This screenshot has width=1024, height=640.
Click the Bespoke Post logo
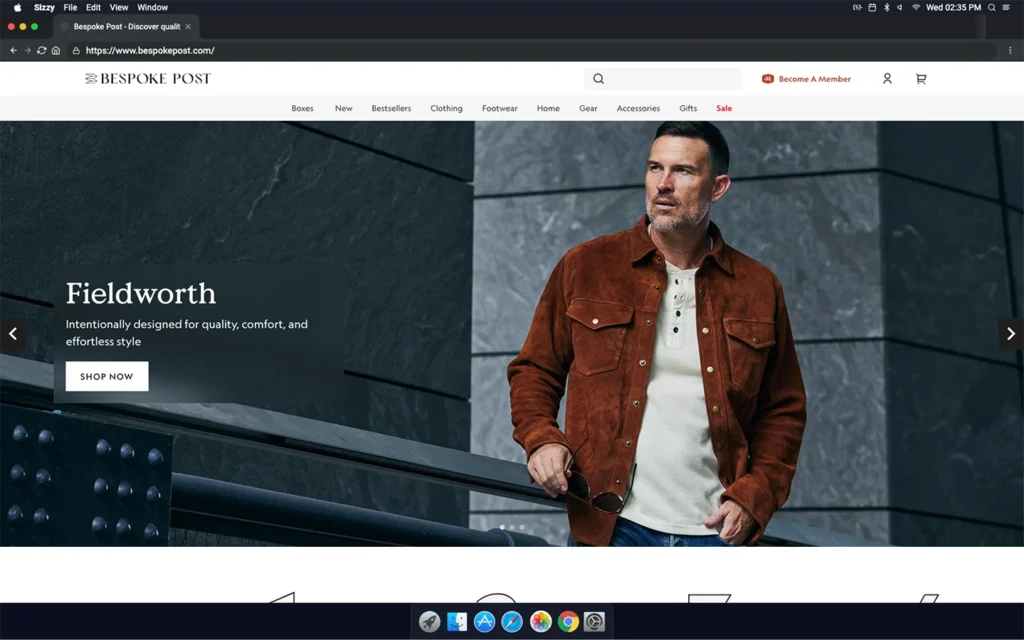[x=148, y=79]
